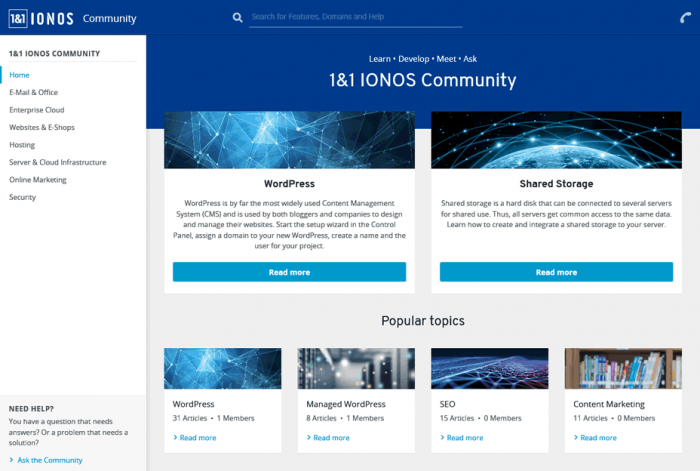
Task: Click the search magnifier icon
Action: [x=237, y=18]
